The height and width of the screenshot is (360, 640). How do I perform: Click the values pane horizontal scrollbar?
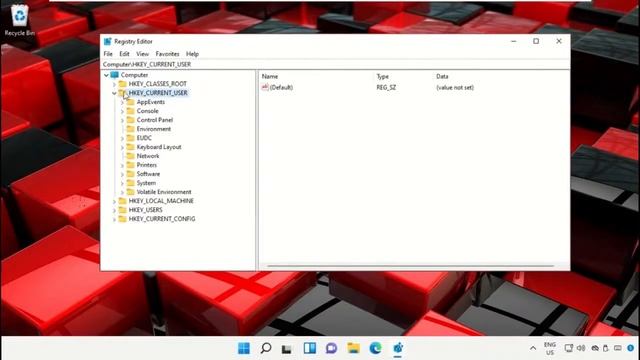pos(411,266)
